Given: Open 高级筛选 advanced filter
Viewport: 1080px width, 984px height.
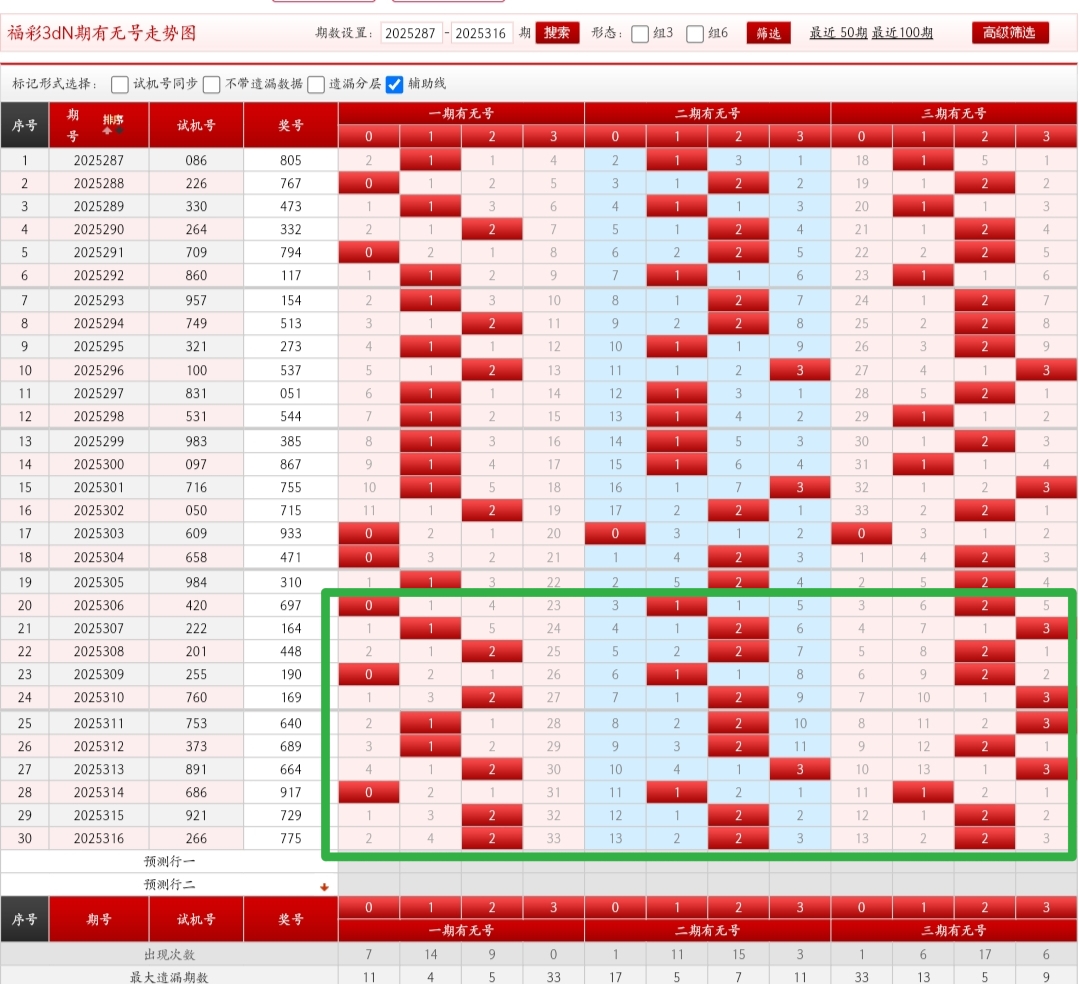Looking at the screenshot, I should tap(1010, 33).
